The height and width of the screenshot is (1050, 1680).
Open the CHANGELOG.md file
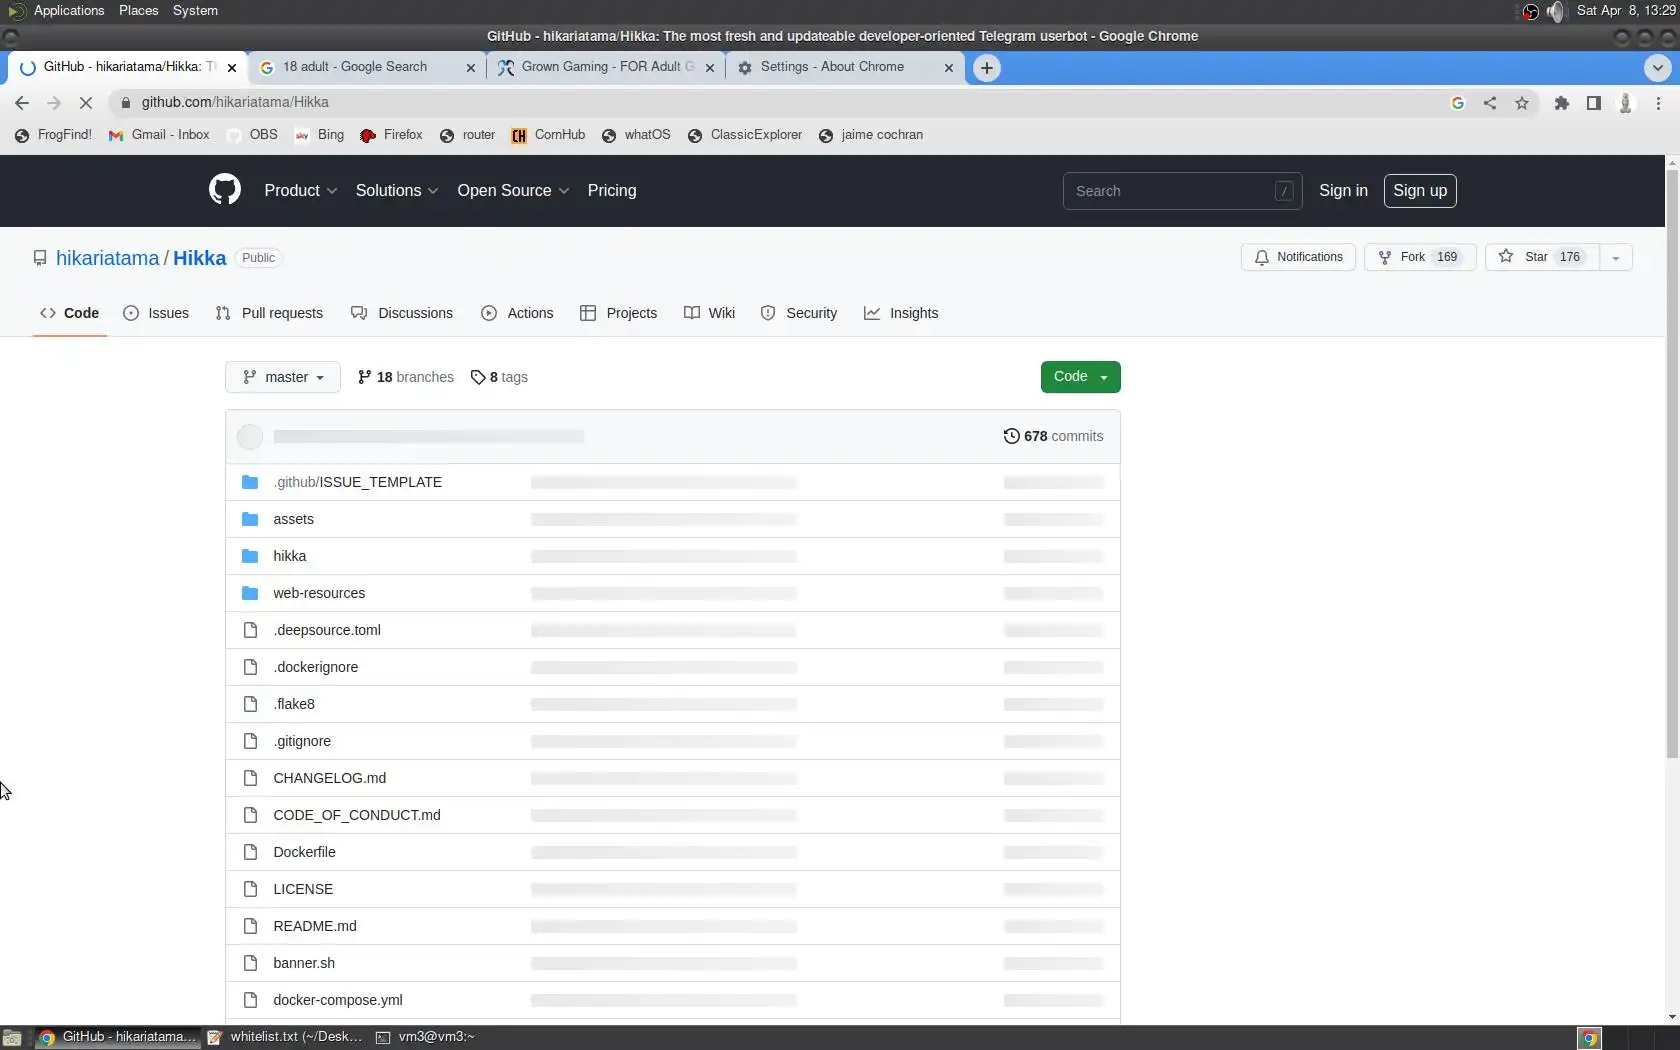pos(329,778)
